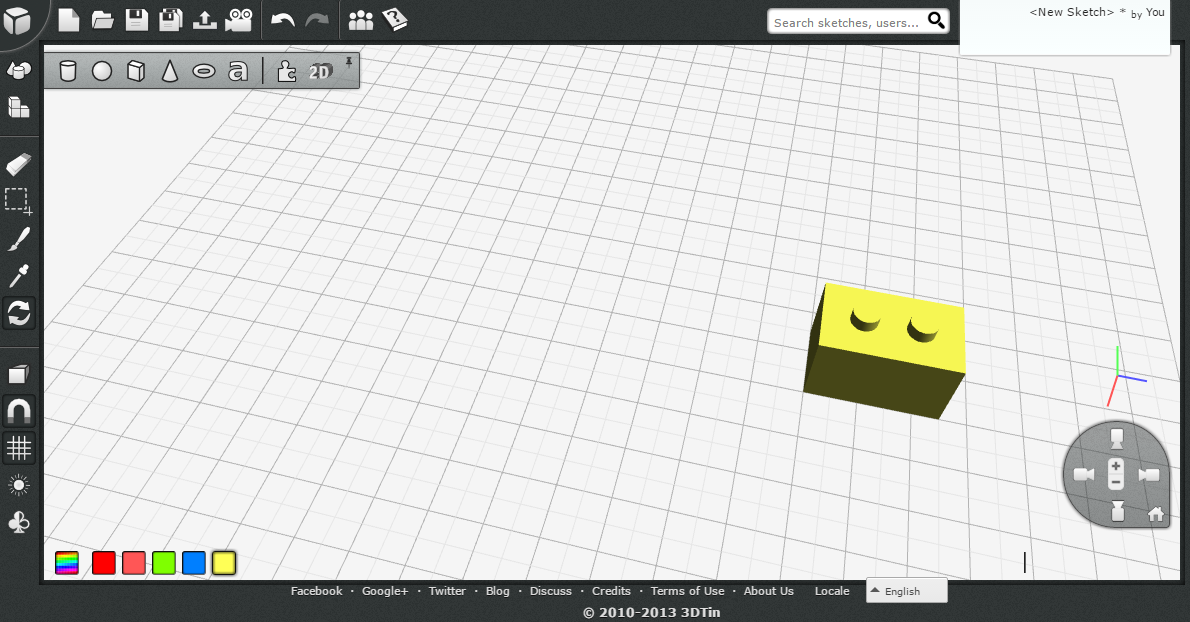The width and height of the screenshot is (1190, 622).
Task: Toggle the magnet snap option
Action: pos(18,411)
